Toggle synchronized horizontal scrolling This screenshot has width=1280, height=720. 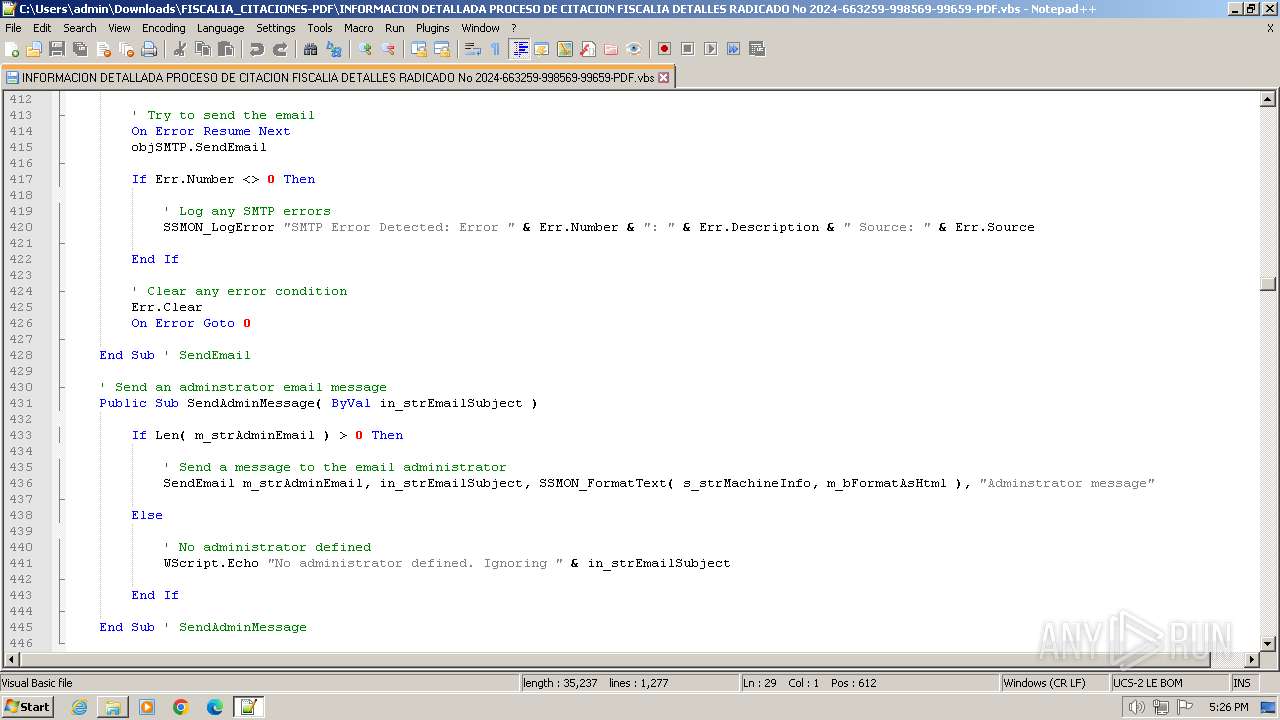[x=442, y=49]
